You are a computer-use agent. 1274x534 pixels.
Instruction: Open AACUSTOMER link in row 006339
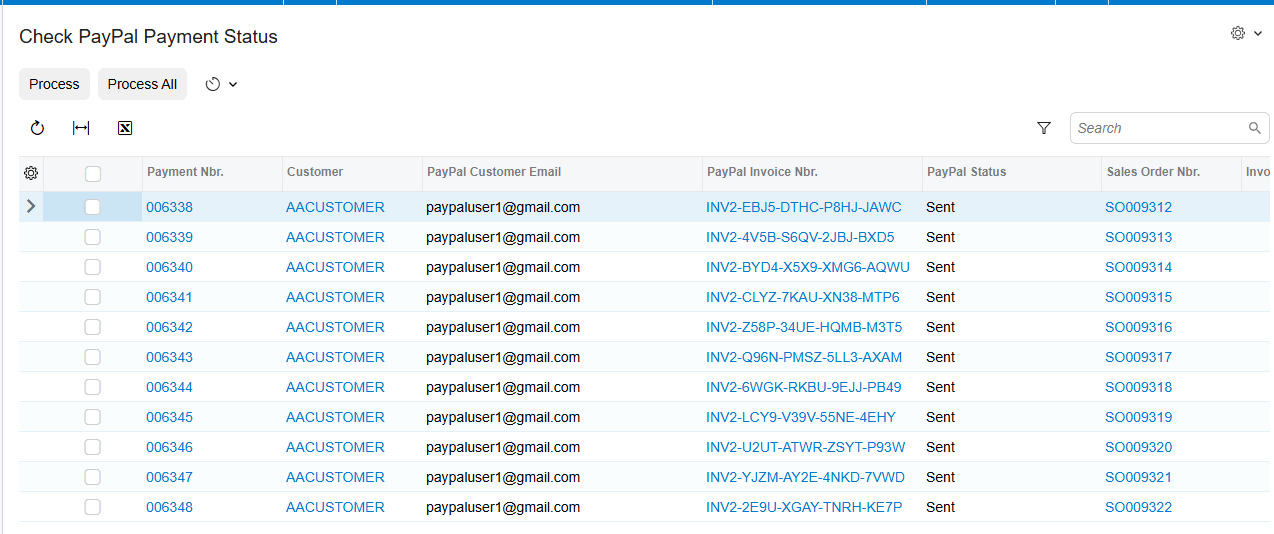click(x=335, y=237)
